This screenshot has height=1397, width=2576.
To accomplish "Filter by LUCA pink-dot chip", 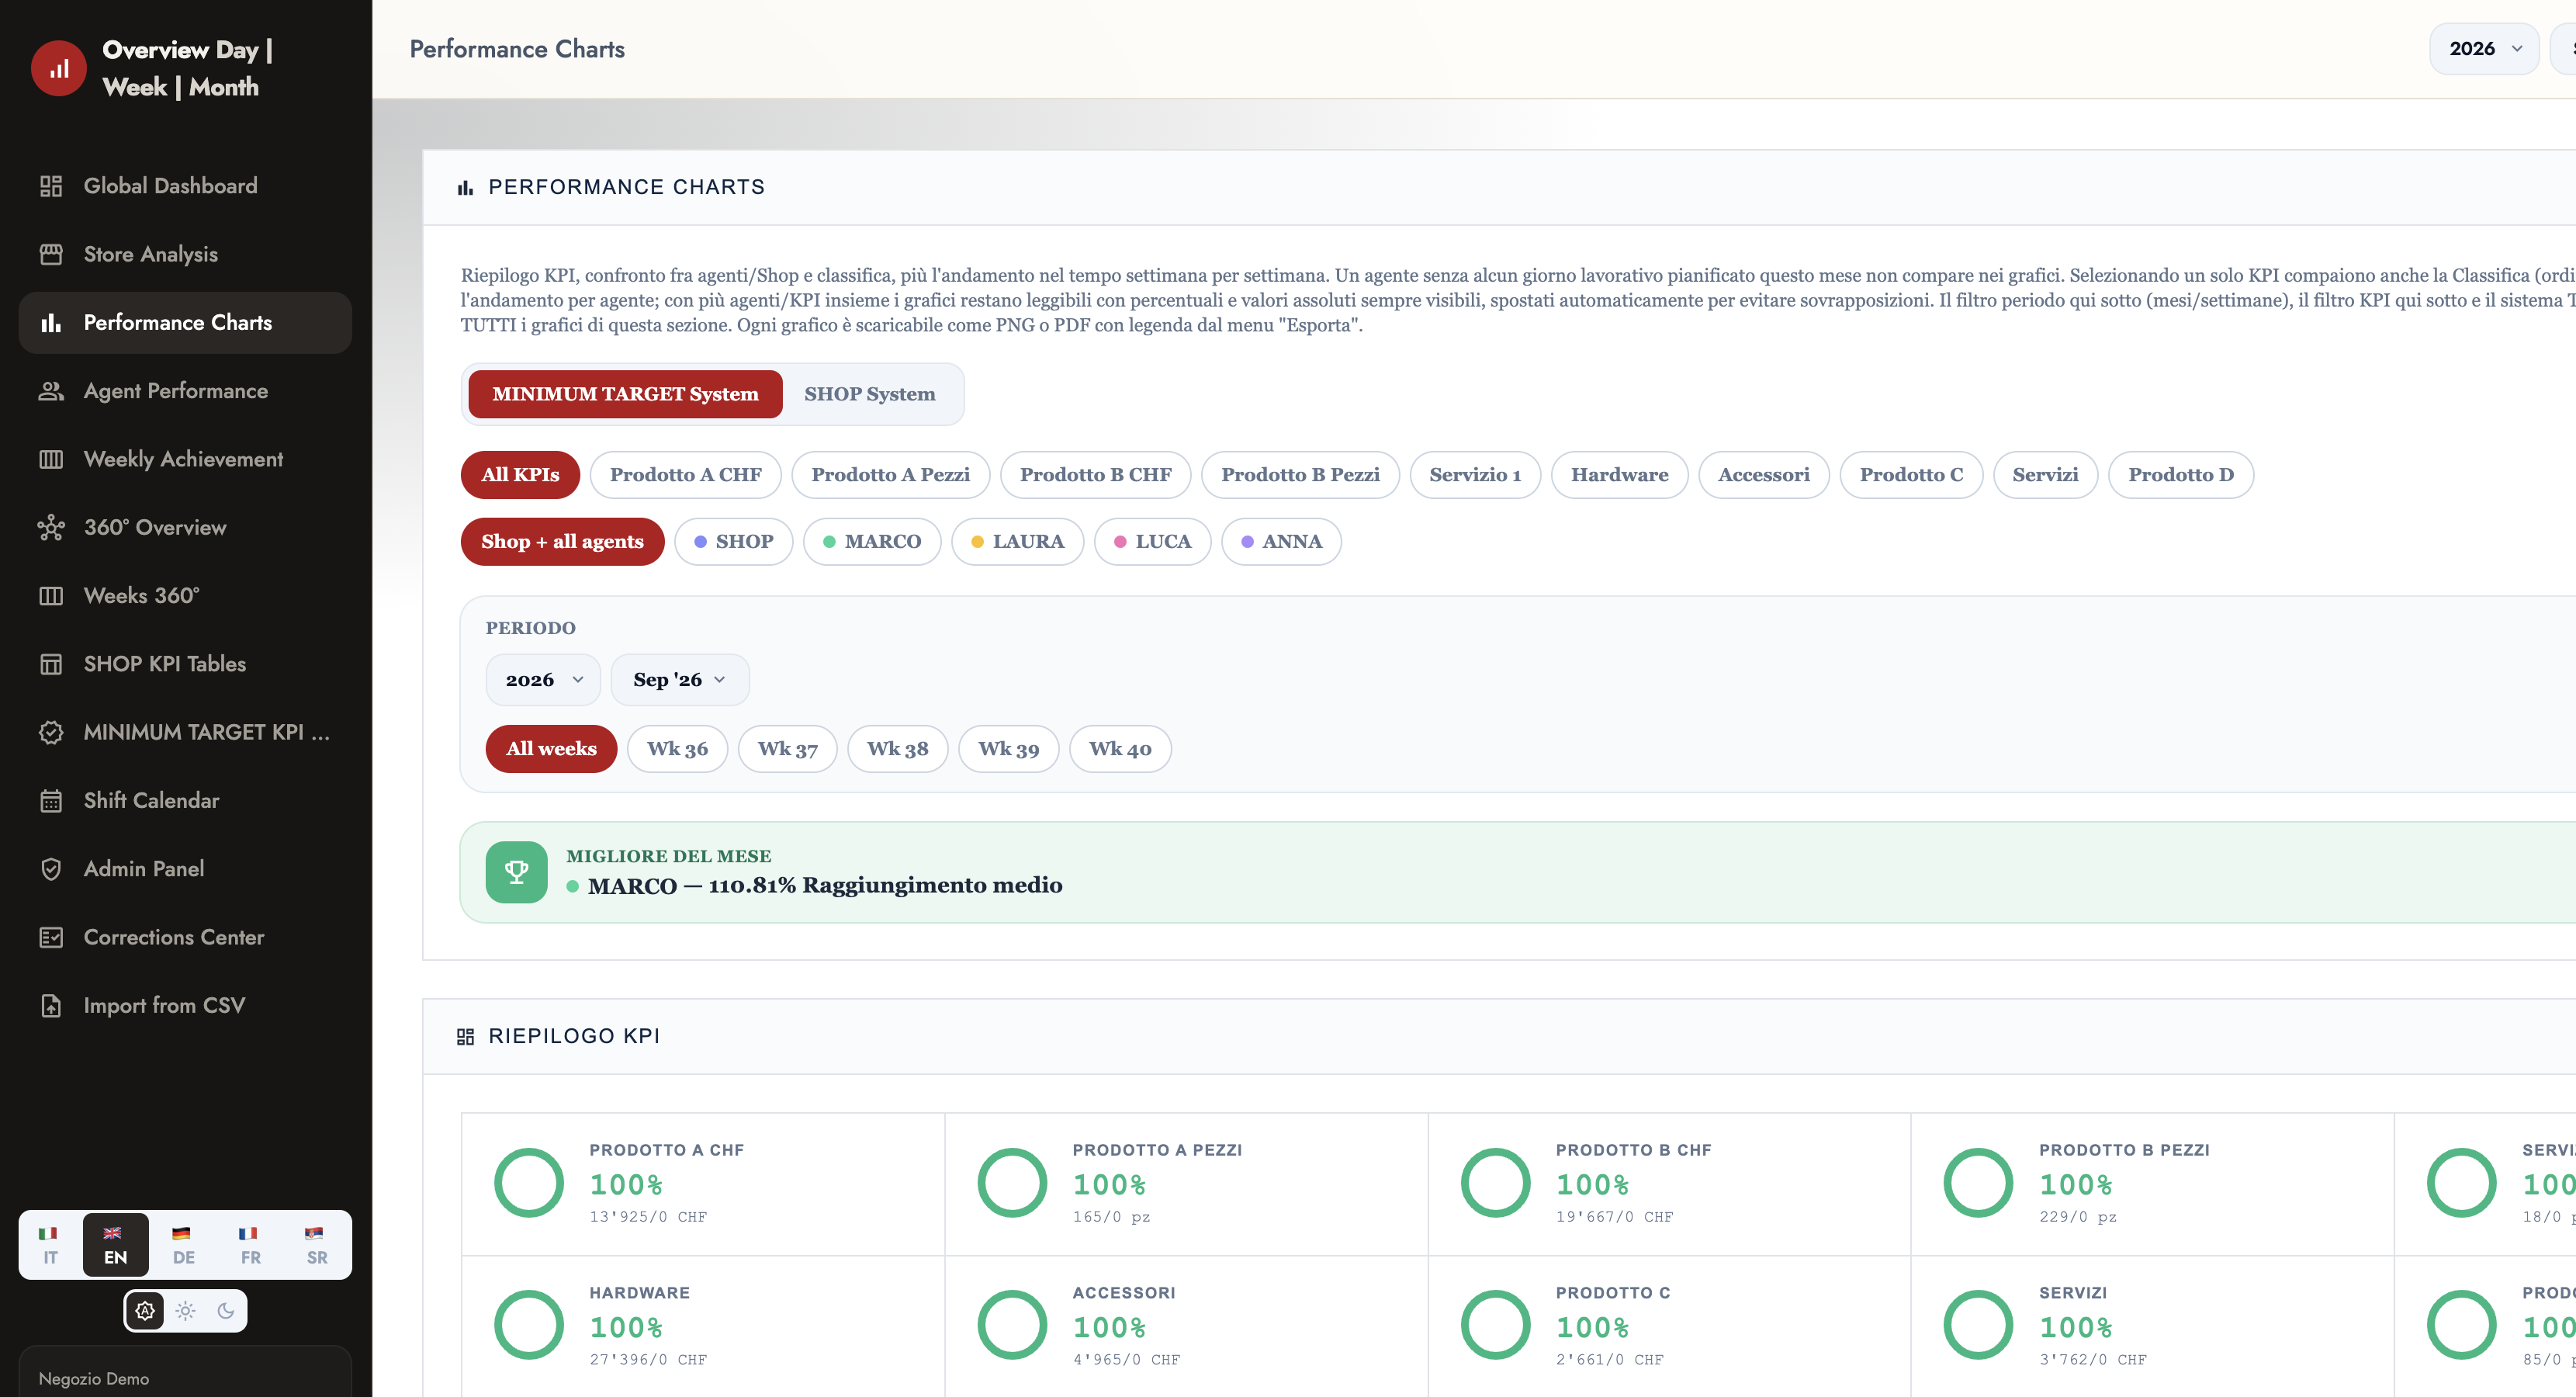I will click(1152, 542).
